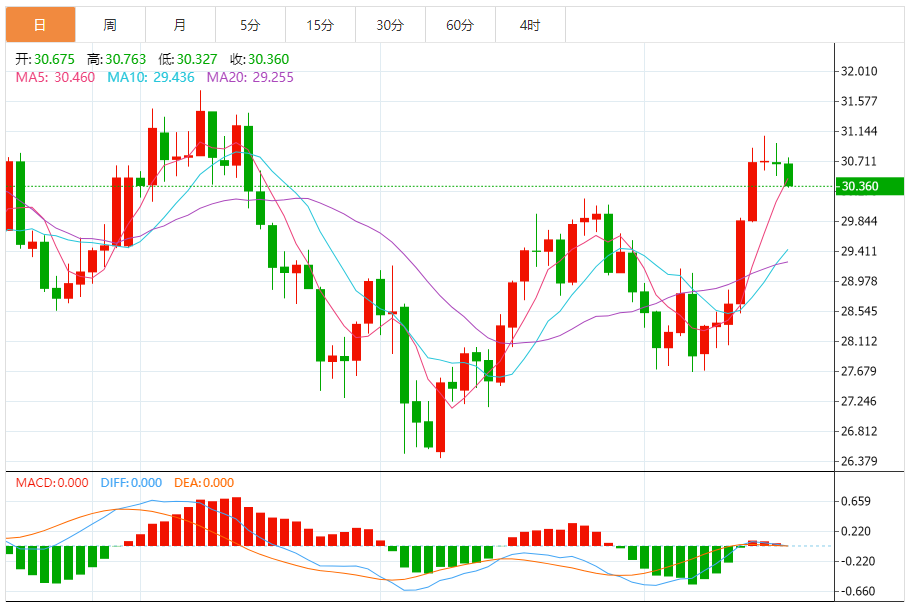This screenshot has width=910, height=602.
Task: Click the 28.545 price axis label
Action: point(859,311)
